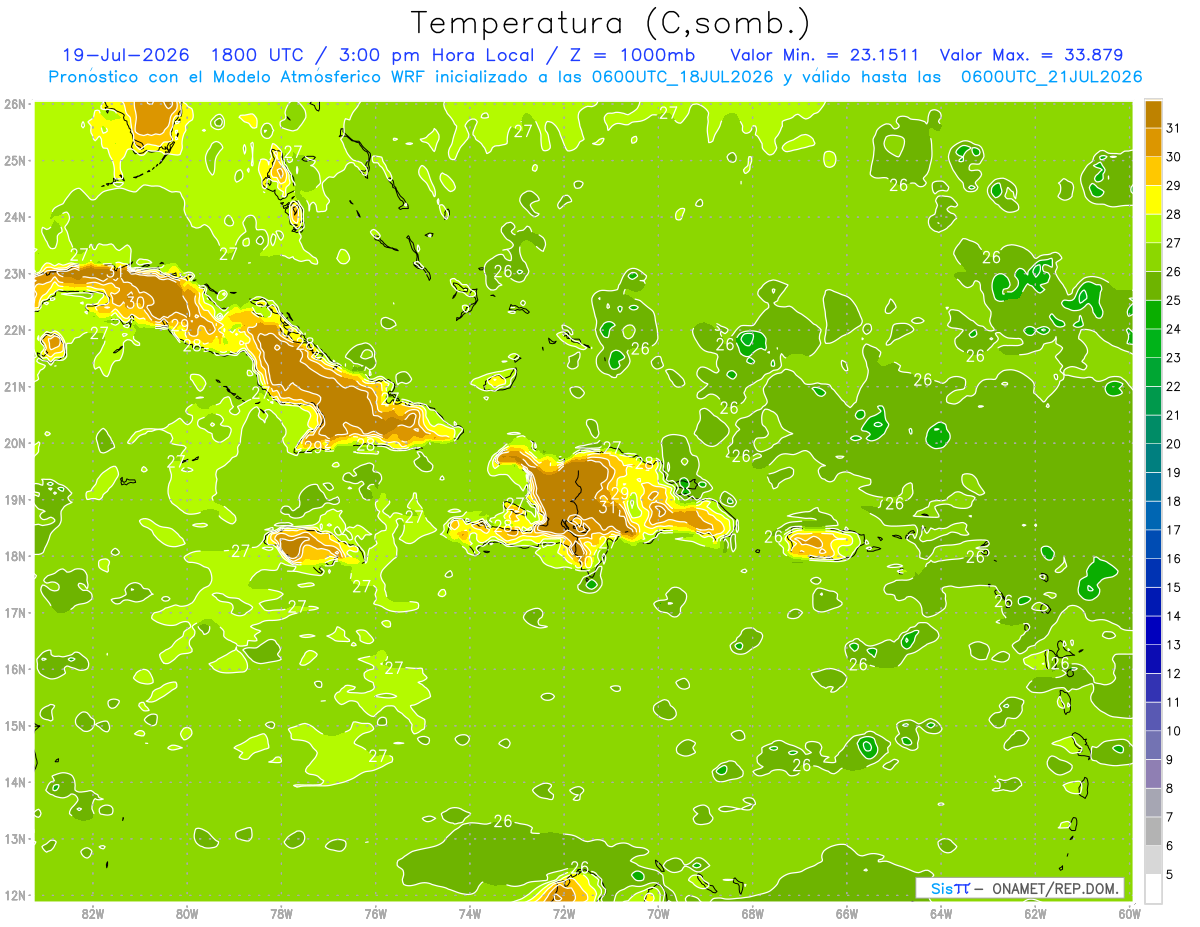Select the 'Z = 1000mb' pressure level text

[x=632, y=55]
